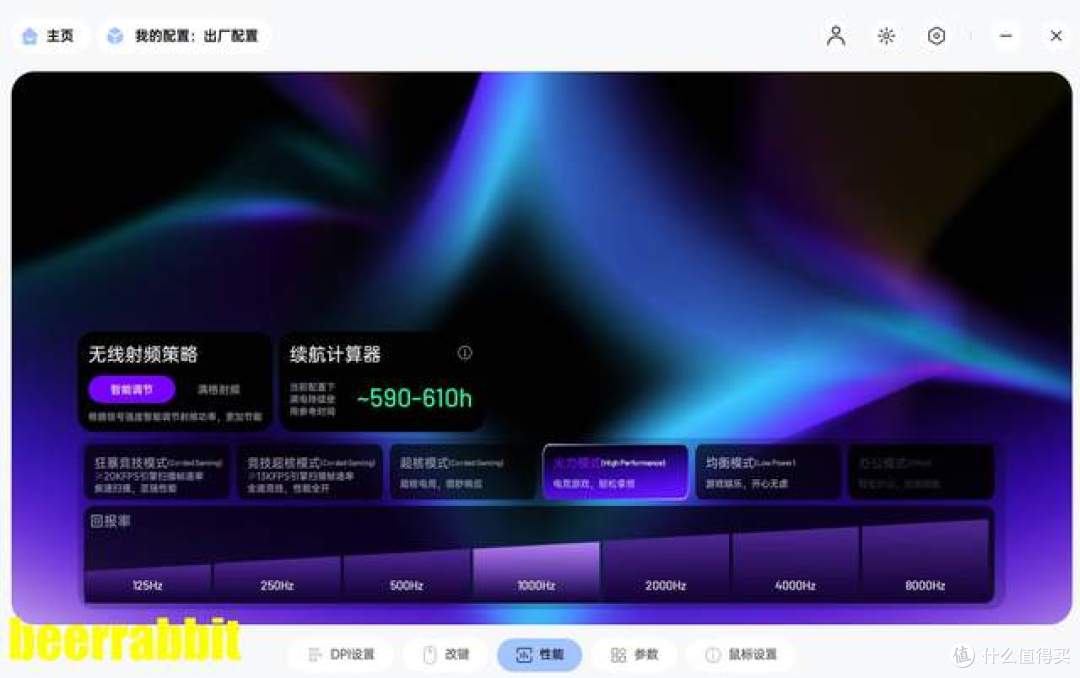Open the 鼠标设置 mouse settings tab

(742, 655)
